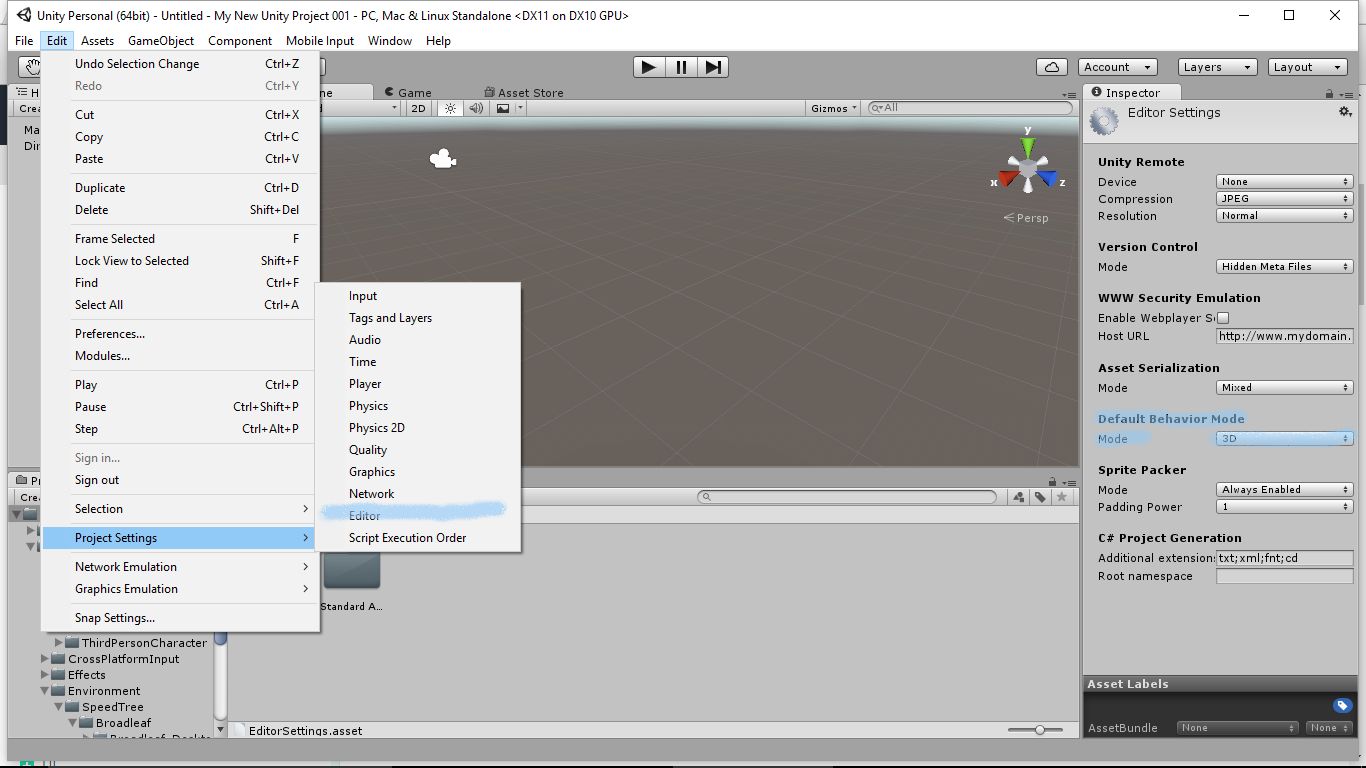Click the scene effects image icon
This screenshot has width=1366, height=768.
point(501,108)
